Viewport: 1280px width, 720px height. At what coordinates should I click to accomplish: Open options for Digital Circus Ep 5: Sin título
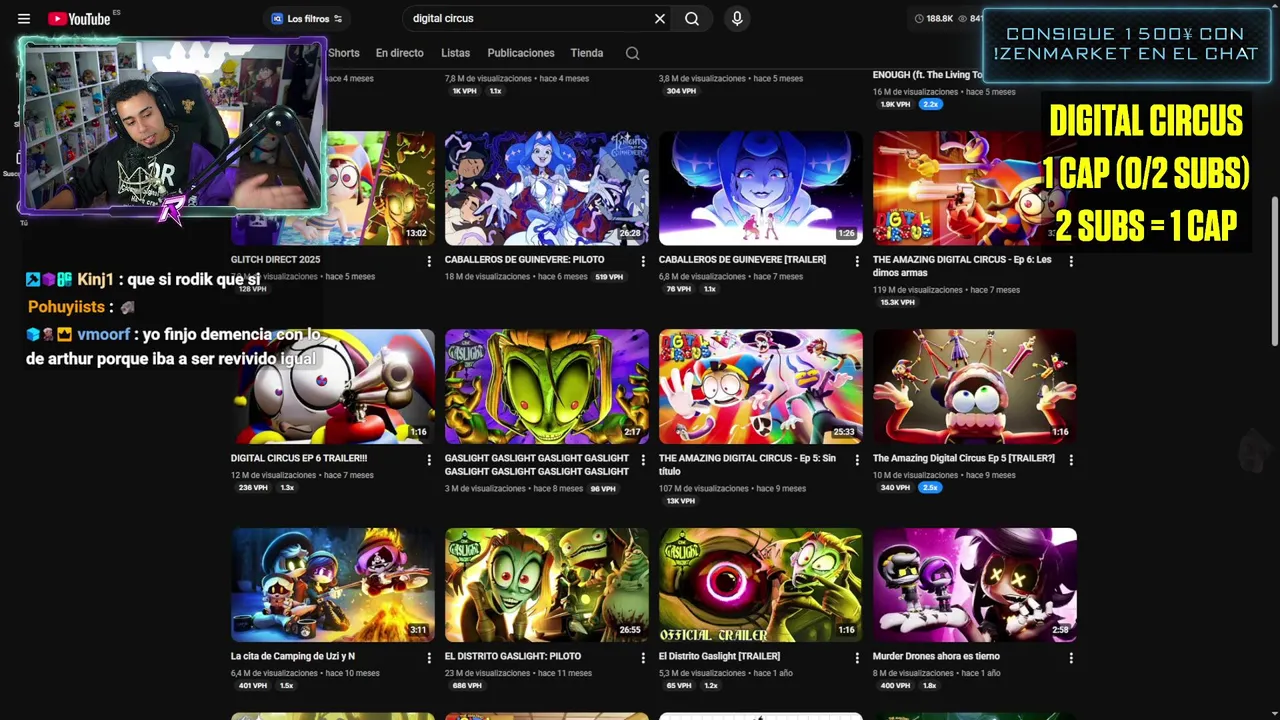click(857, 460)
